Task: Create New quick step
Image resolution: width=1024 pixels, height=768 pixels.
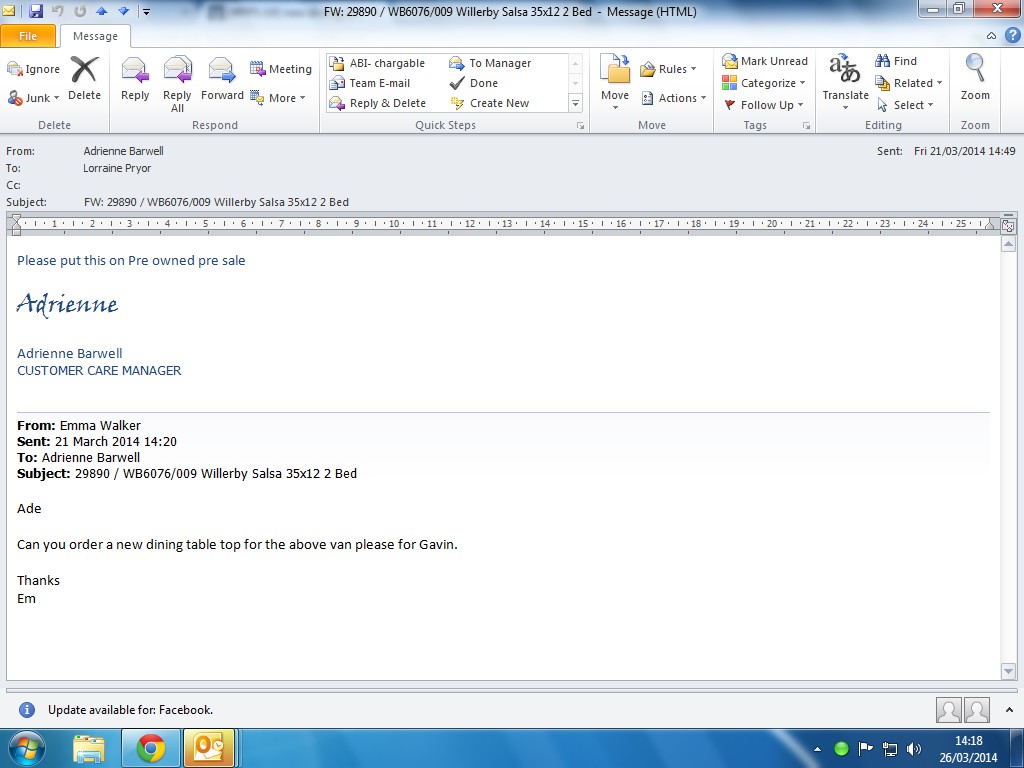Action: (x=489, y=103)
